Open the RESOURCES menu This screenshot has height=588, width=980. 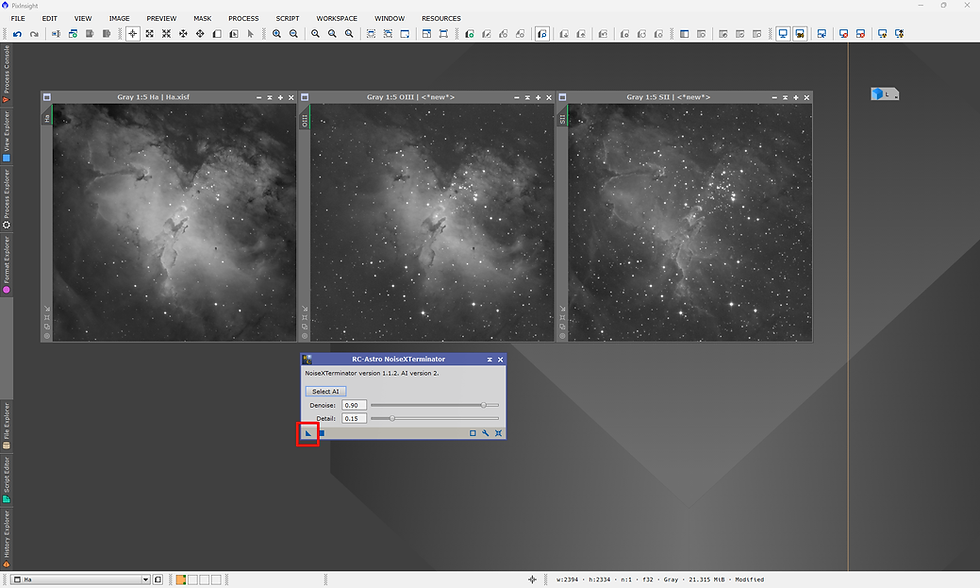pos(441,19)
